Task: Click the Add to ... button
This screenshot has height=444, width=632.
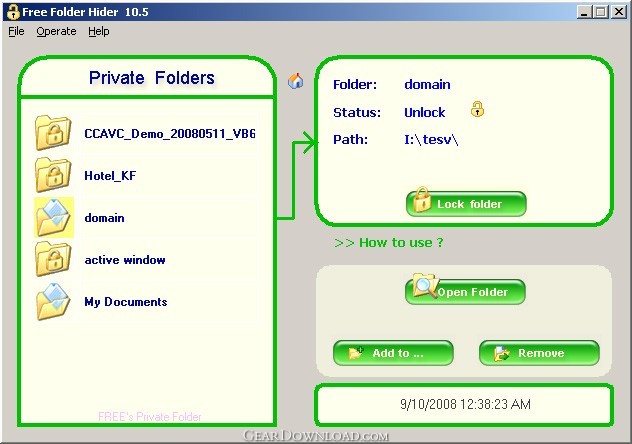Action: point(393,353)
